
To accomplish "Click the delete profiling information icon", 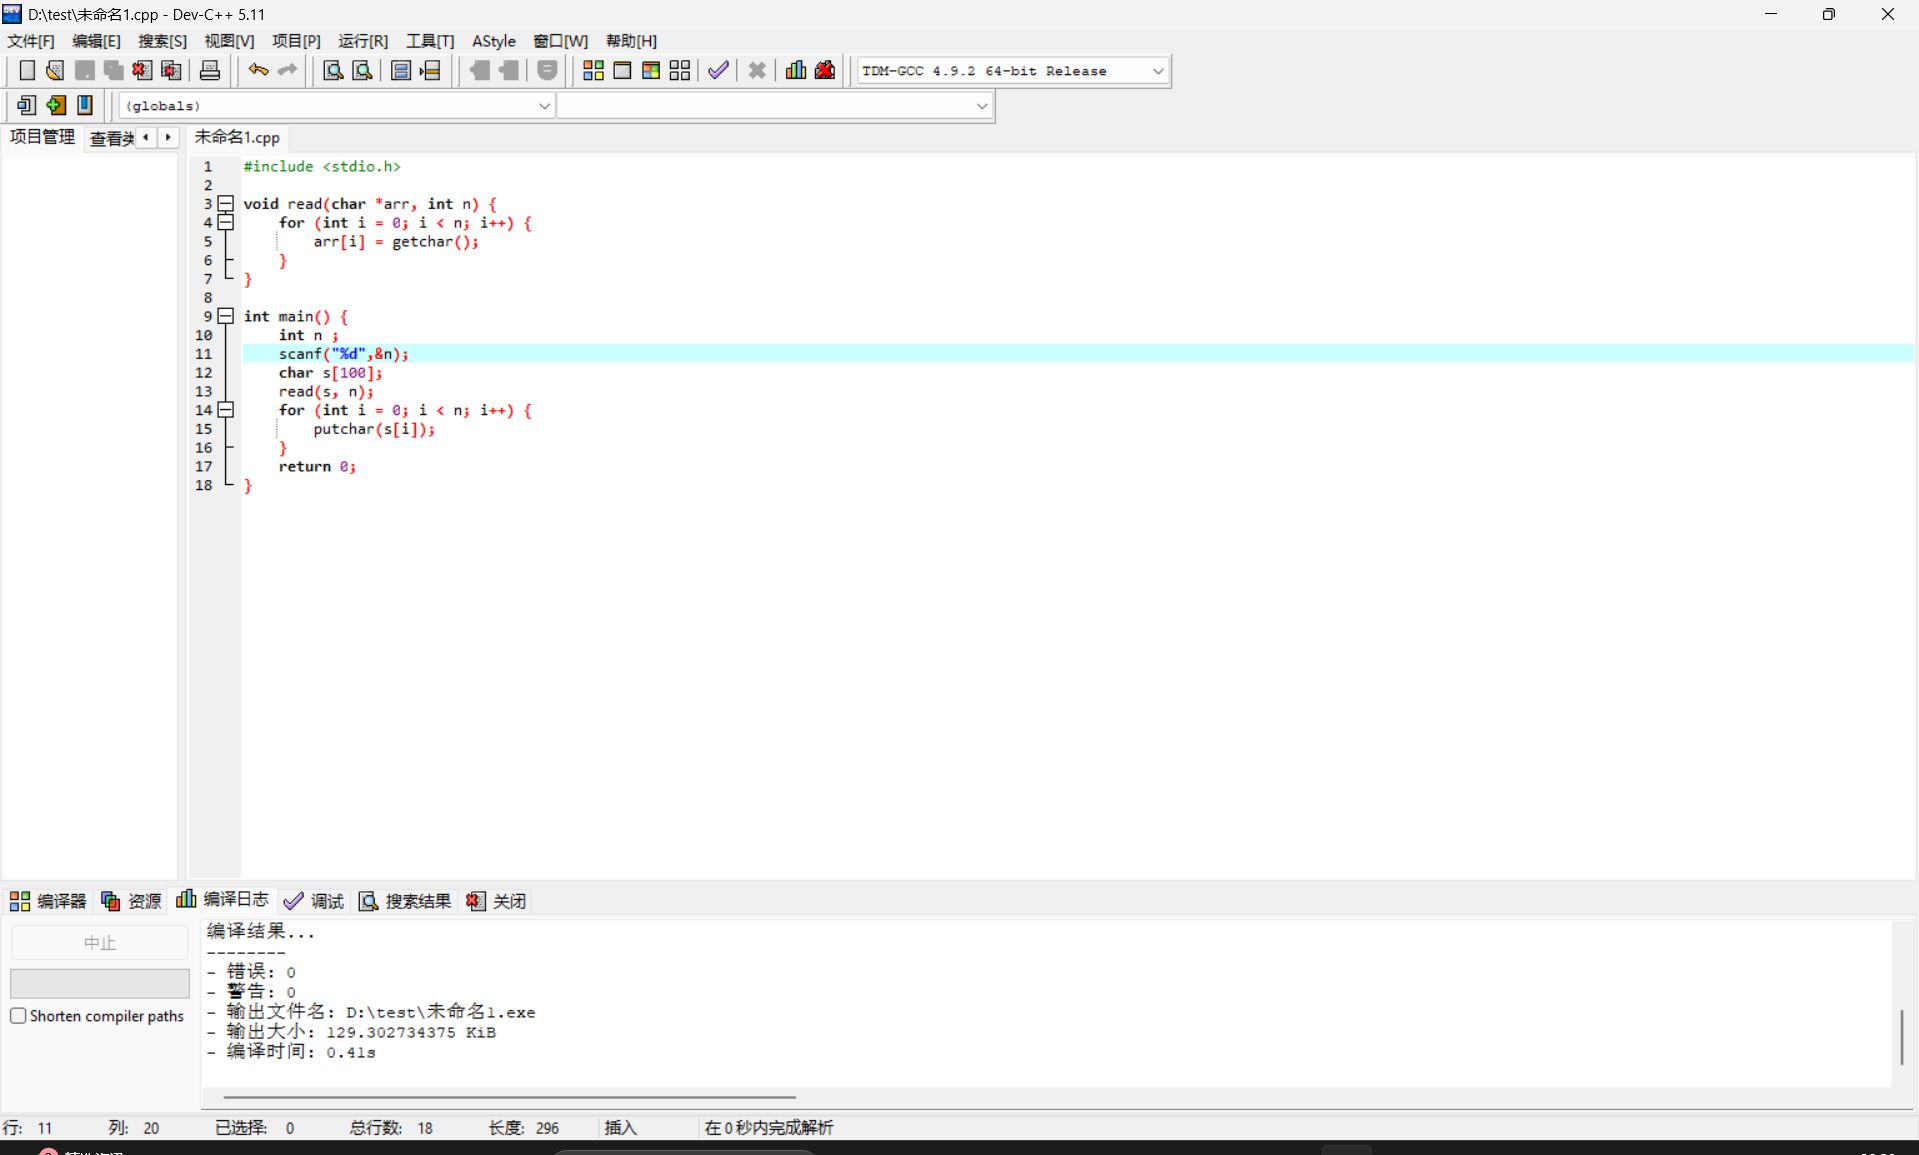I will pyautogui.click(x=825, y=70).
